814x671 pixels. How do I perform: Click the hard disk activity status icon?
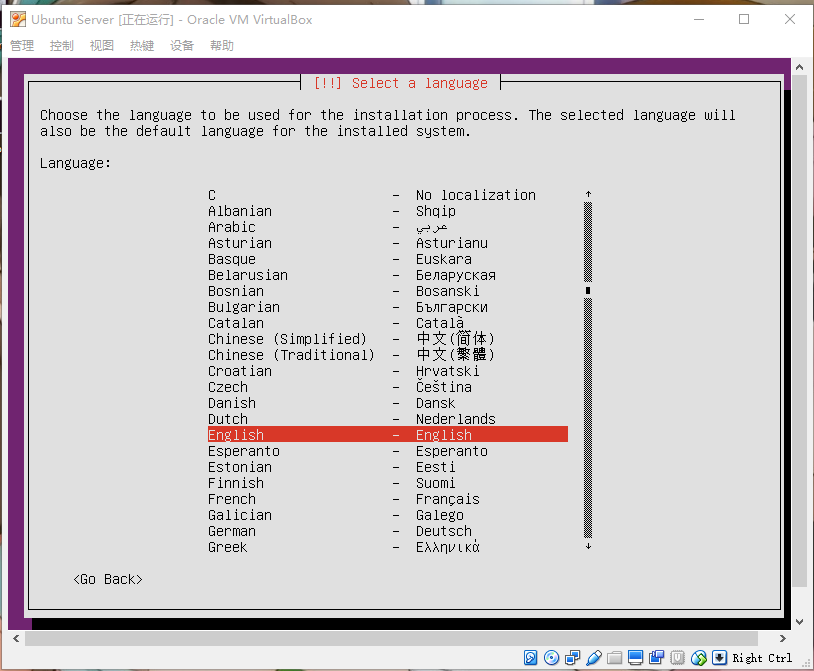[x=530, y=658]
